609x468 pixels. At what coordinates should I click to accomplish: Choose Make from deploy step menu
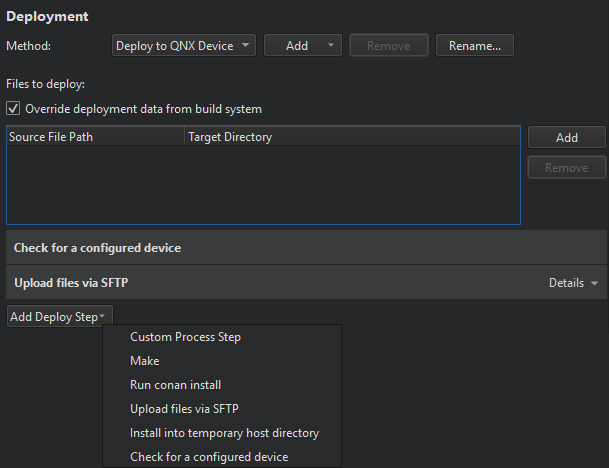(x=145, y=361)
